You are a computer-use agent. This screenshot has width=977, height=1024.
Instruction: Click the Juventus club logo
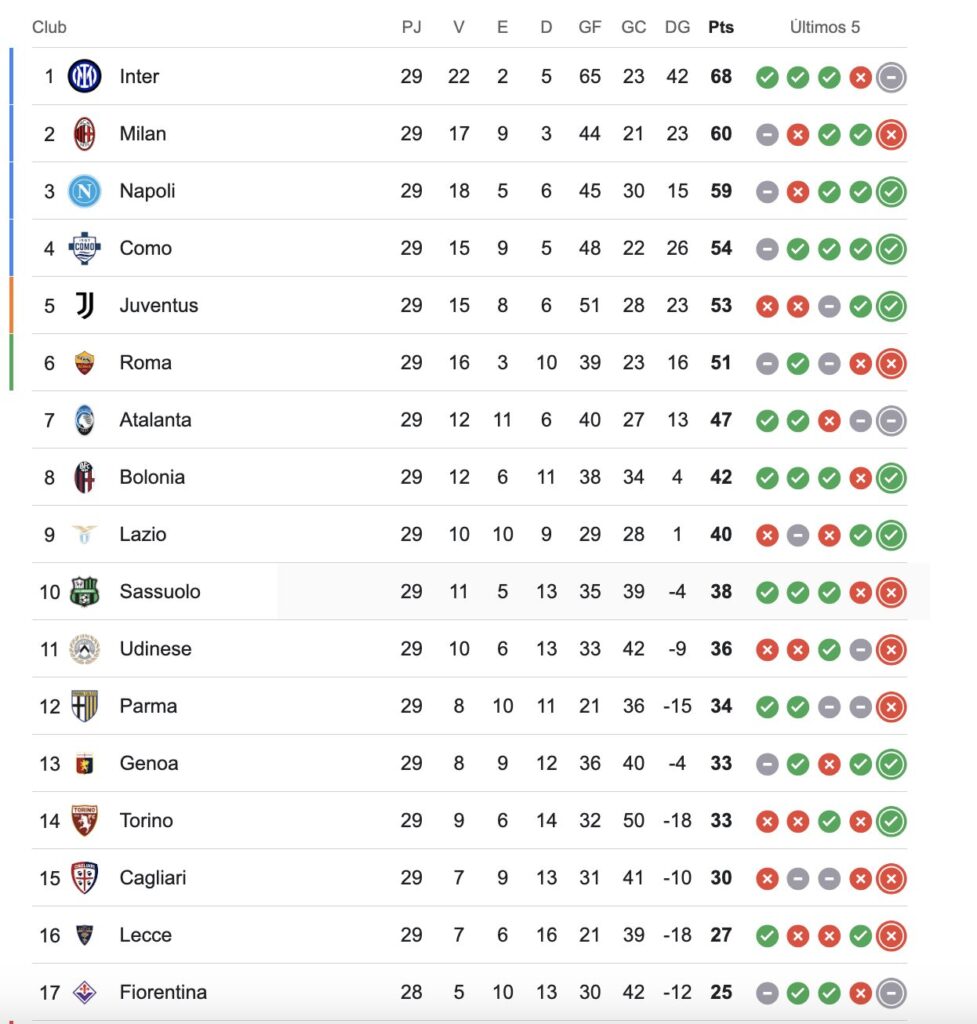pos(84,306)
